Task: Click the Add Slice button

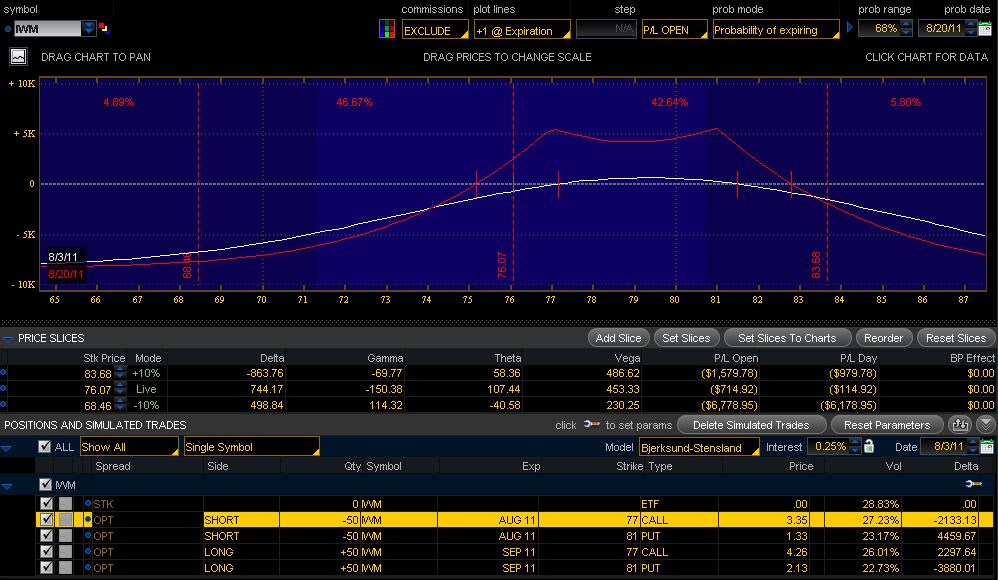Action: pos(618,338)
